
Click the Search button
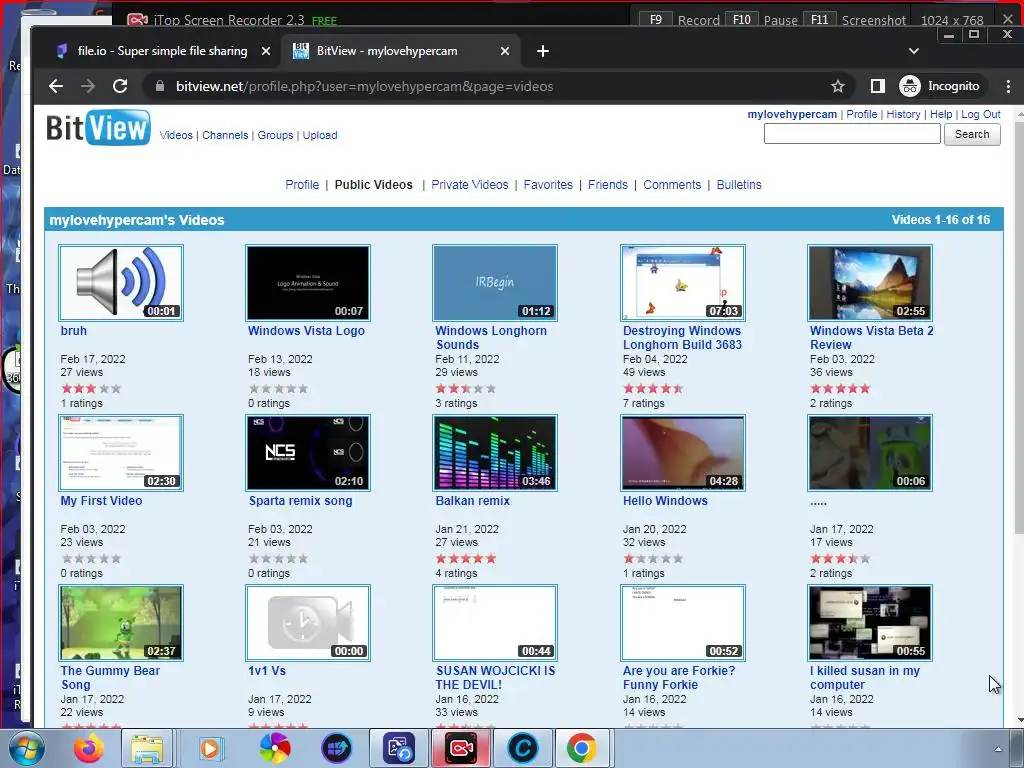(972, 134)
